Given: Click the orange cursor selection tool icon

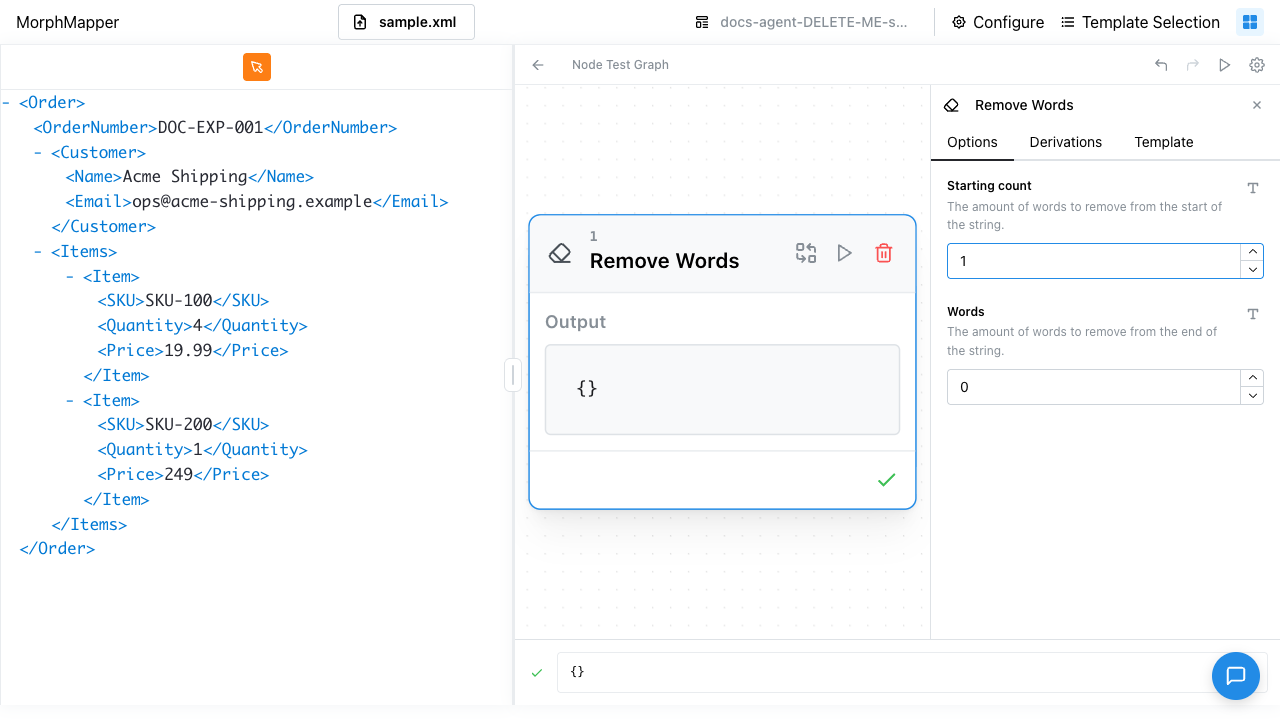Looking at the screenshot, I should click(x=257, y=67).
